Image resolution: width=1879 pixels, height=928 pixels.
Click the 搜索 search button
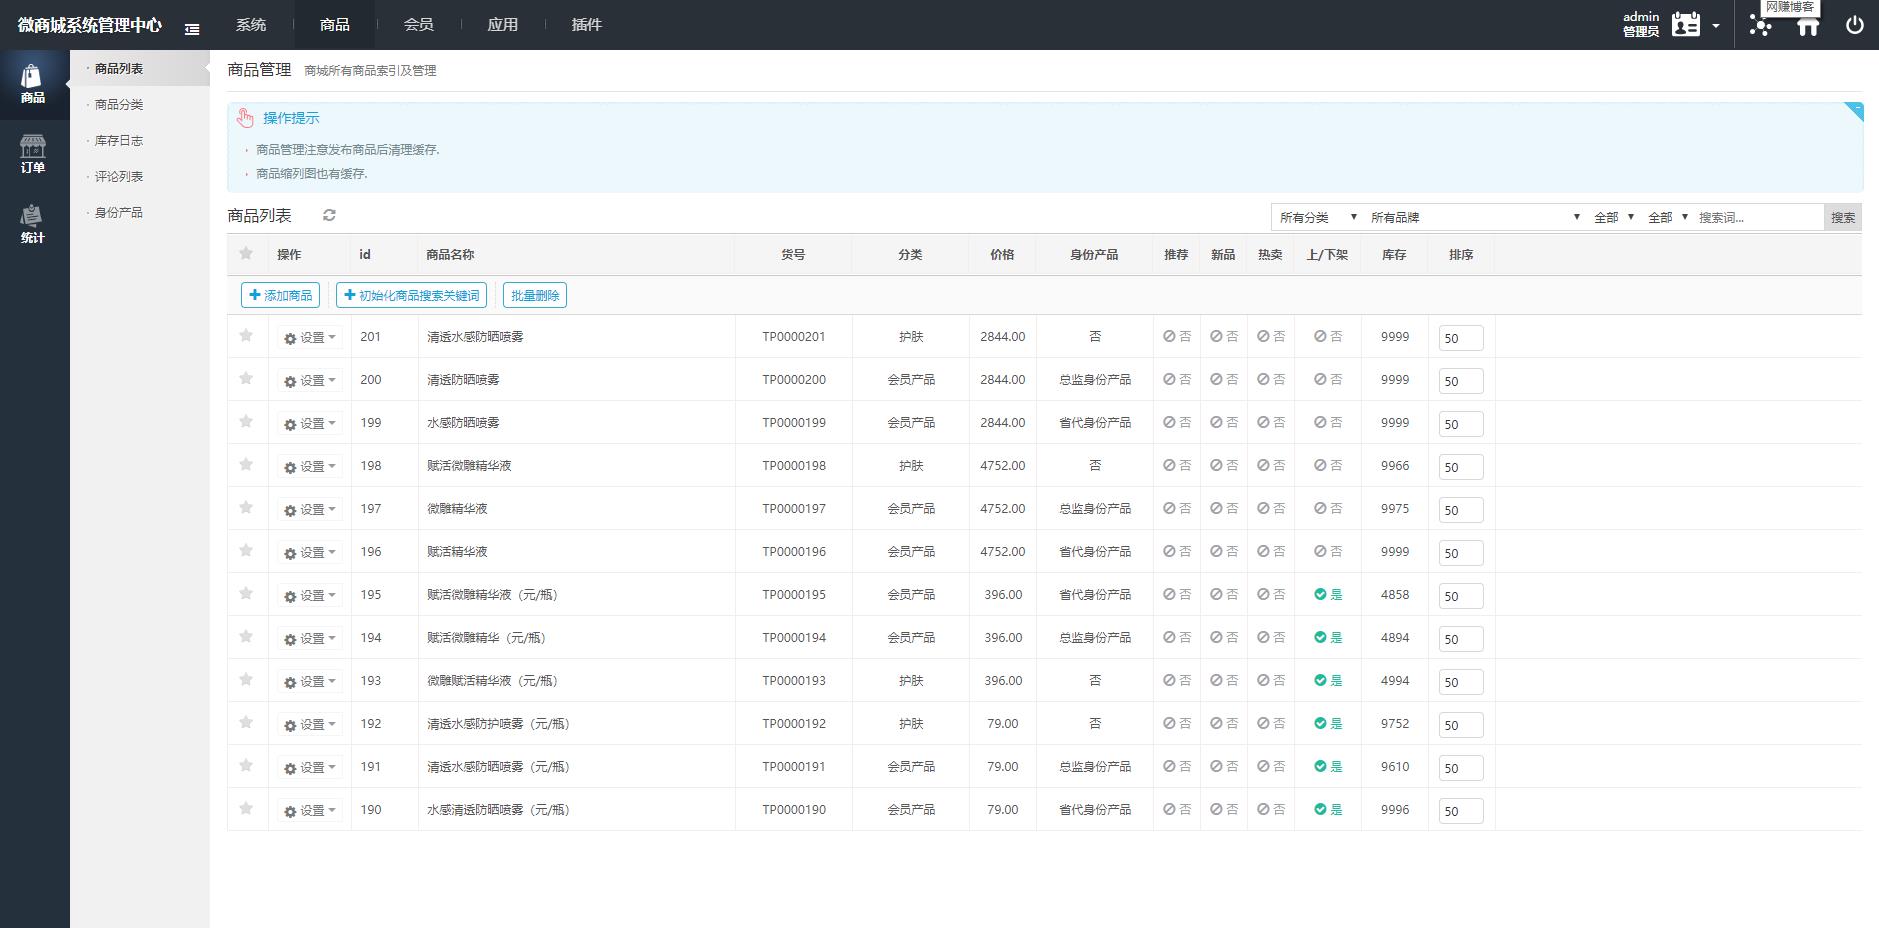(x=1843, y=217)
